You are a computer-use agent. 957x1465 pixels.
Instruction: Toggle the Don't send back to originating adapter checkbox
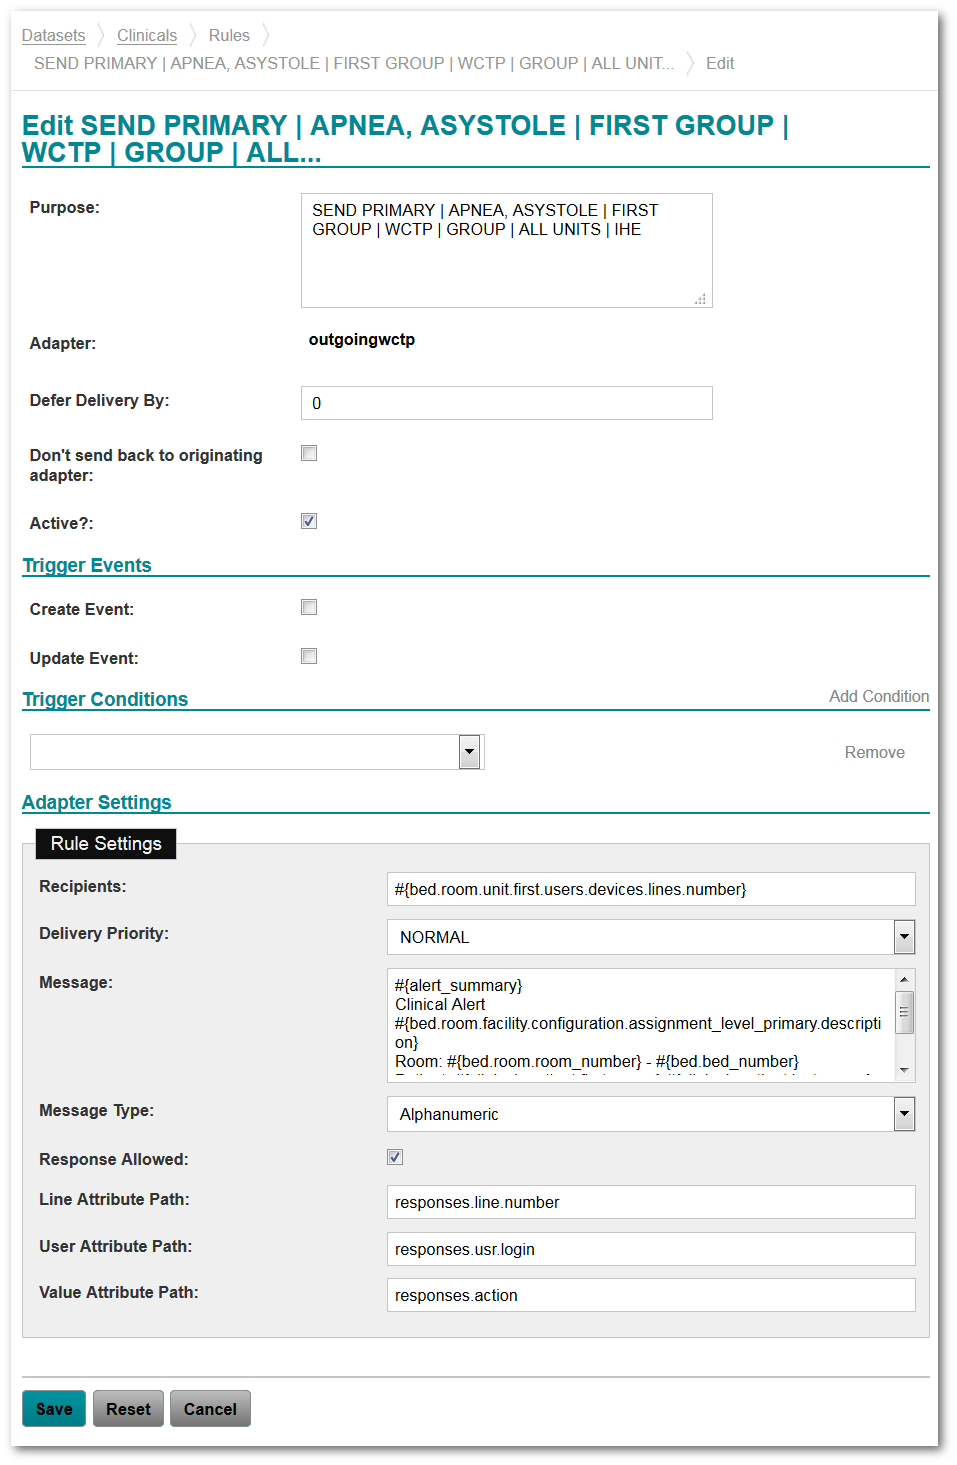pos(309,453)
